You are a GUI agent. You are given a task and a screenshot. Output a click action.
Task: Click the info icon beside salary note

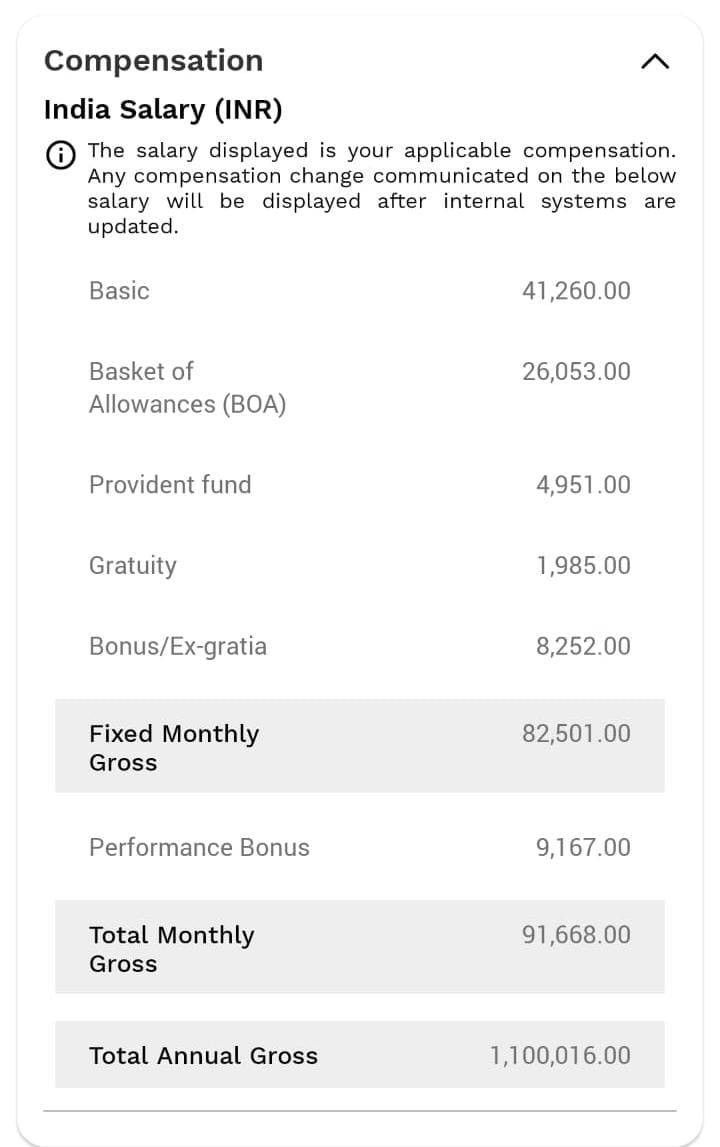[x=60, y=155]
